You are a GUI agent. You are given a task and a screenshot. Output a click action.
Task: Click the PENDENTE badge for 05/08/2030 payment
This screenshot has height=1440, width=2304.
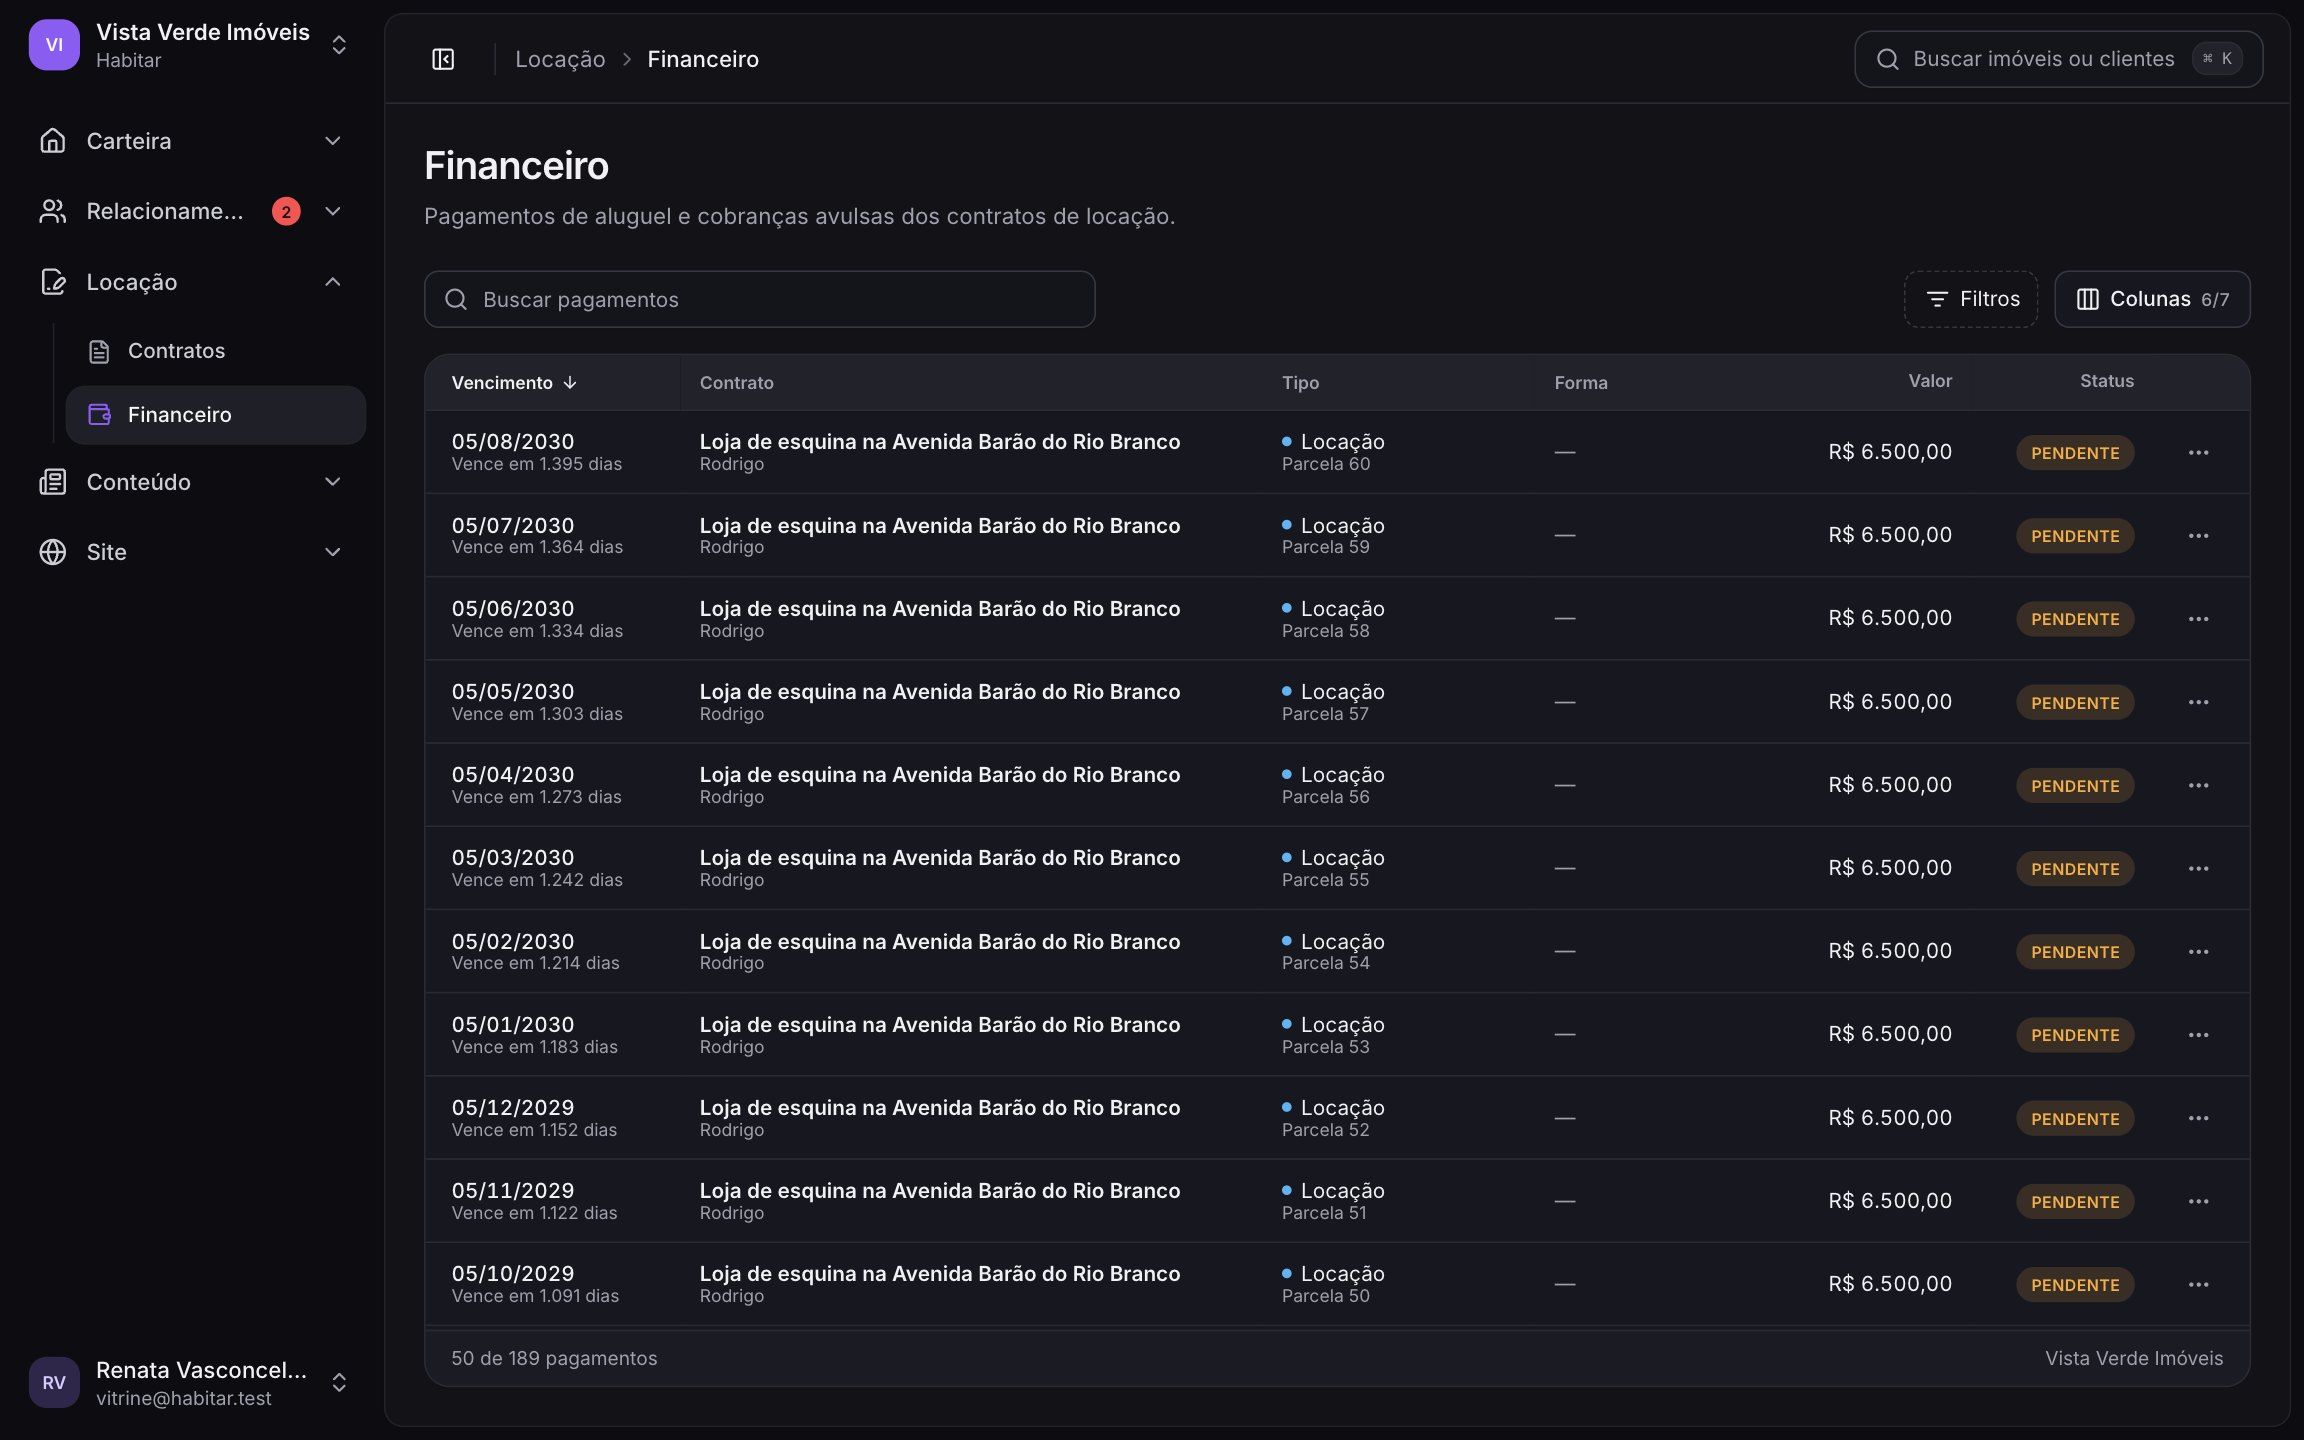tap(2075, 452)
